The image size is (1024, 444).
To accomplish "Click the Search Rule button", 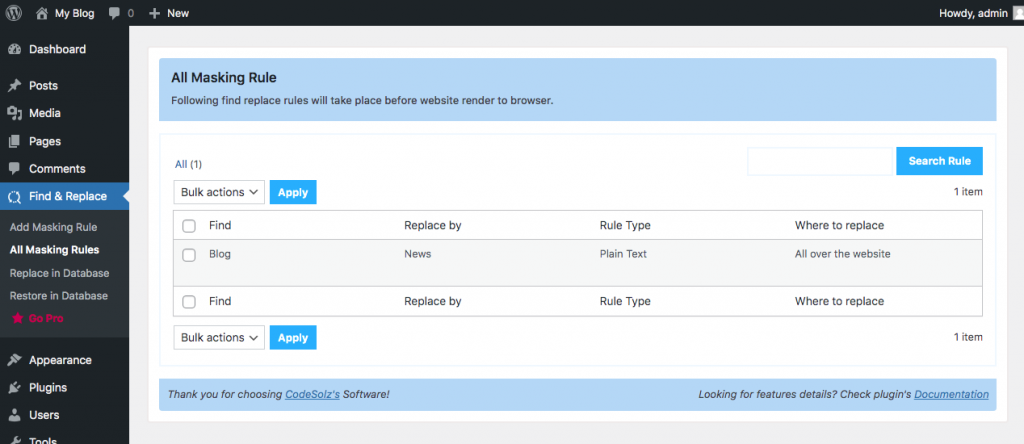I will coord(939,161).
